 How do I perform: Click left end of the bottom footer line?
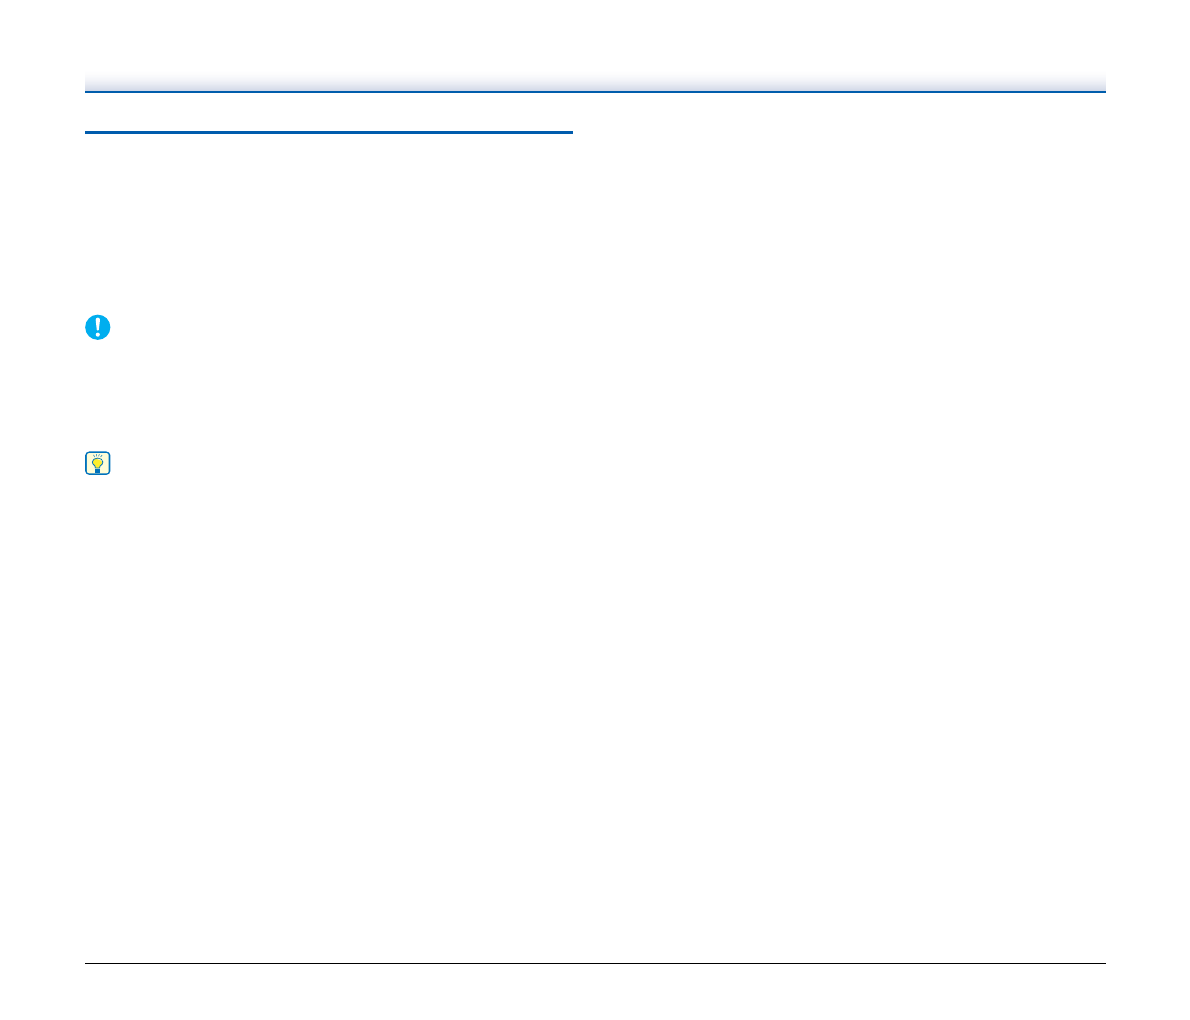click(88, 964)
